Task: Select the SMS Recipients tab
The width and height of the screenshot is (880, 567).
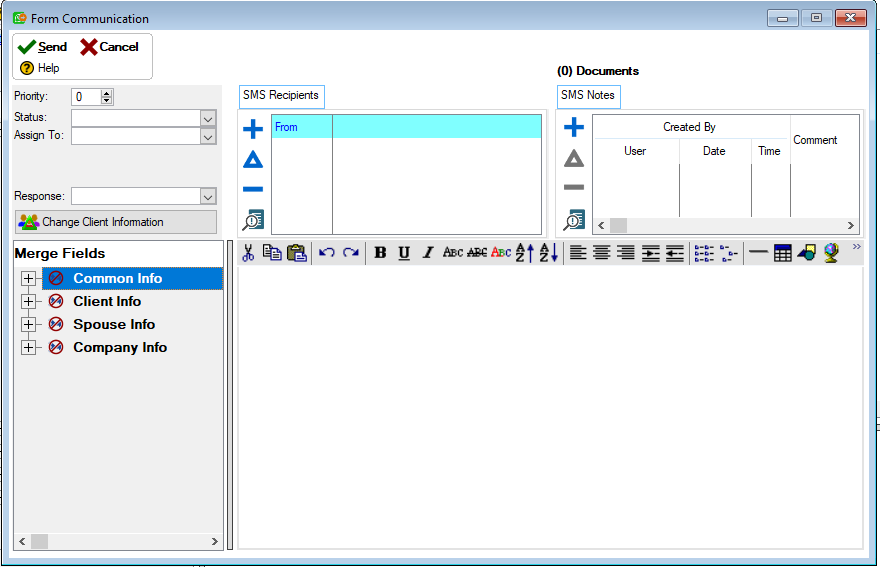Action: pos(281,96)
